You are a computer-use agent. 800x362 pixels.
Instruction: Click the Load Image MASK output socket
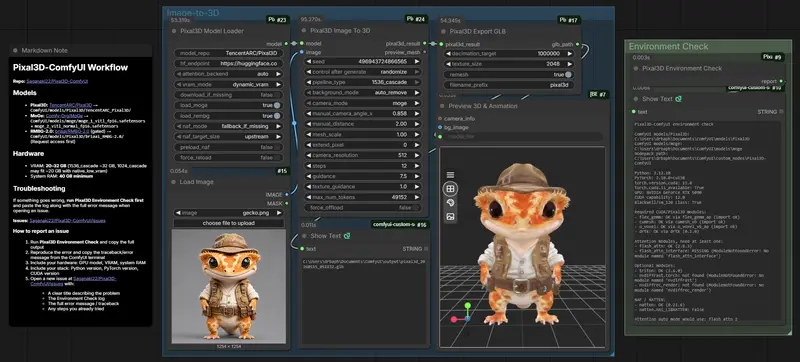(x=287, y=203)
